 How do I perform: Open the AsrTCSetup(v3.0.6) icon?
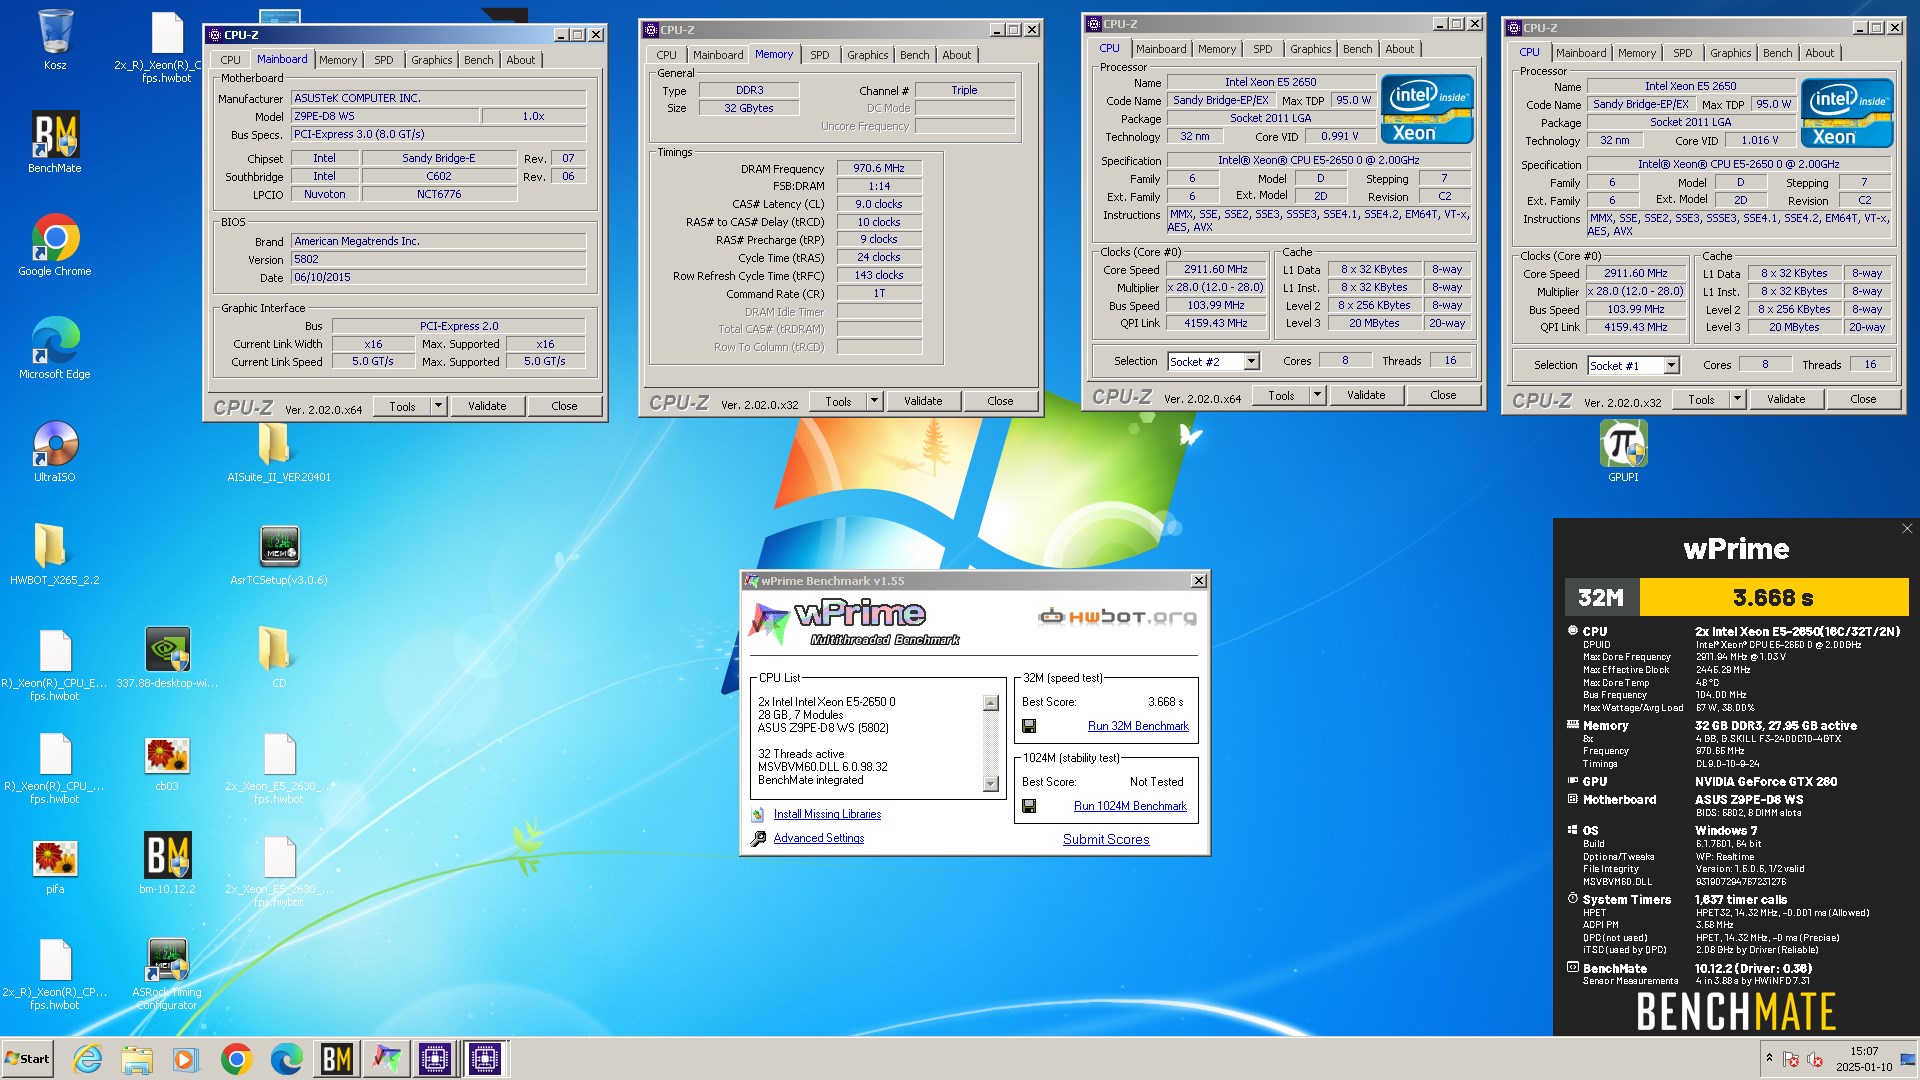click(279, 554)
